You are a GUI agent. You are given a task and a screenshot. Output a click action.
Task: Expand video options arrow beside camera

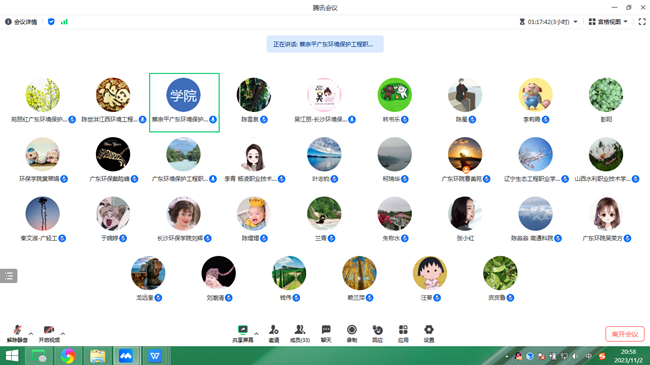click(x=63, y=333)
